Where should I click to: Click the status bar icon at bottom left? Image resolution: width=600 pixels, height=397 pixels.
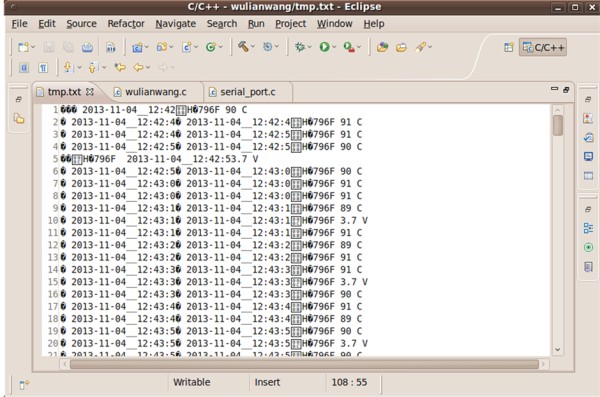(x=24, y=384)
